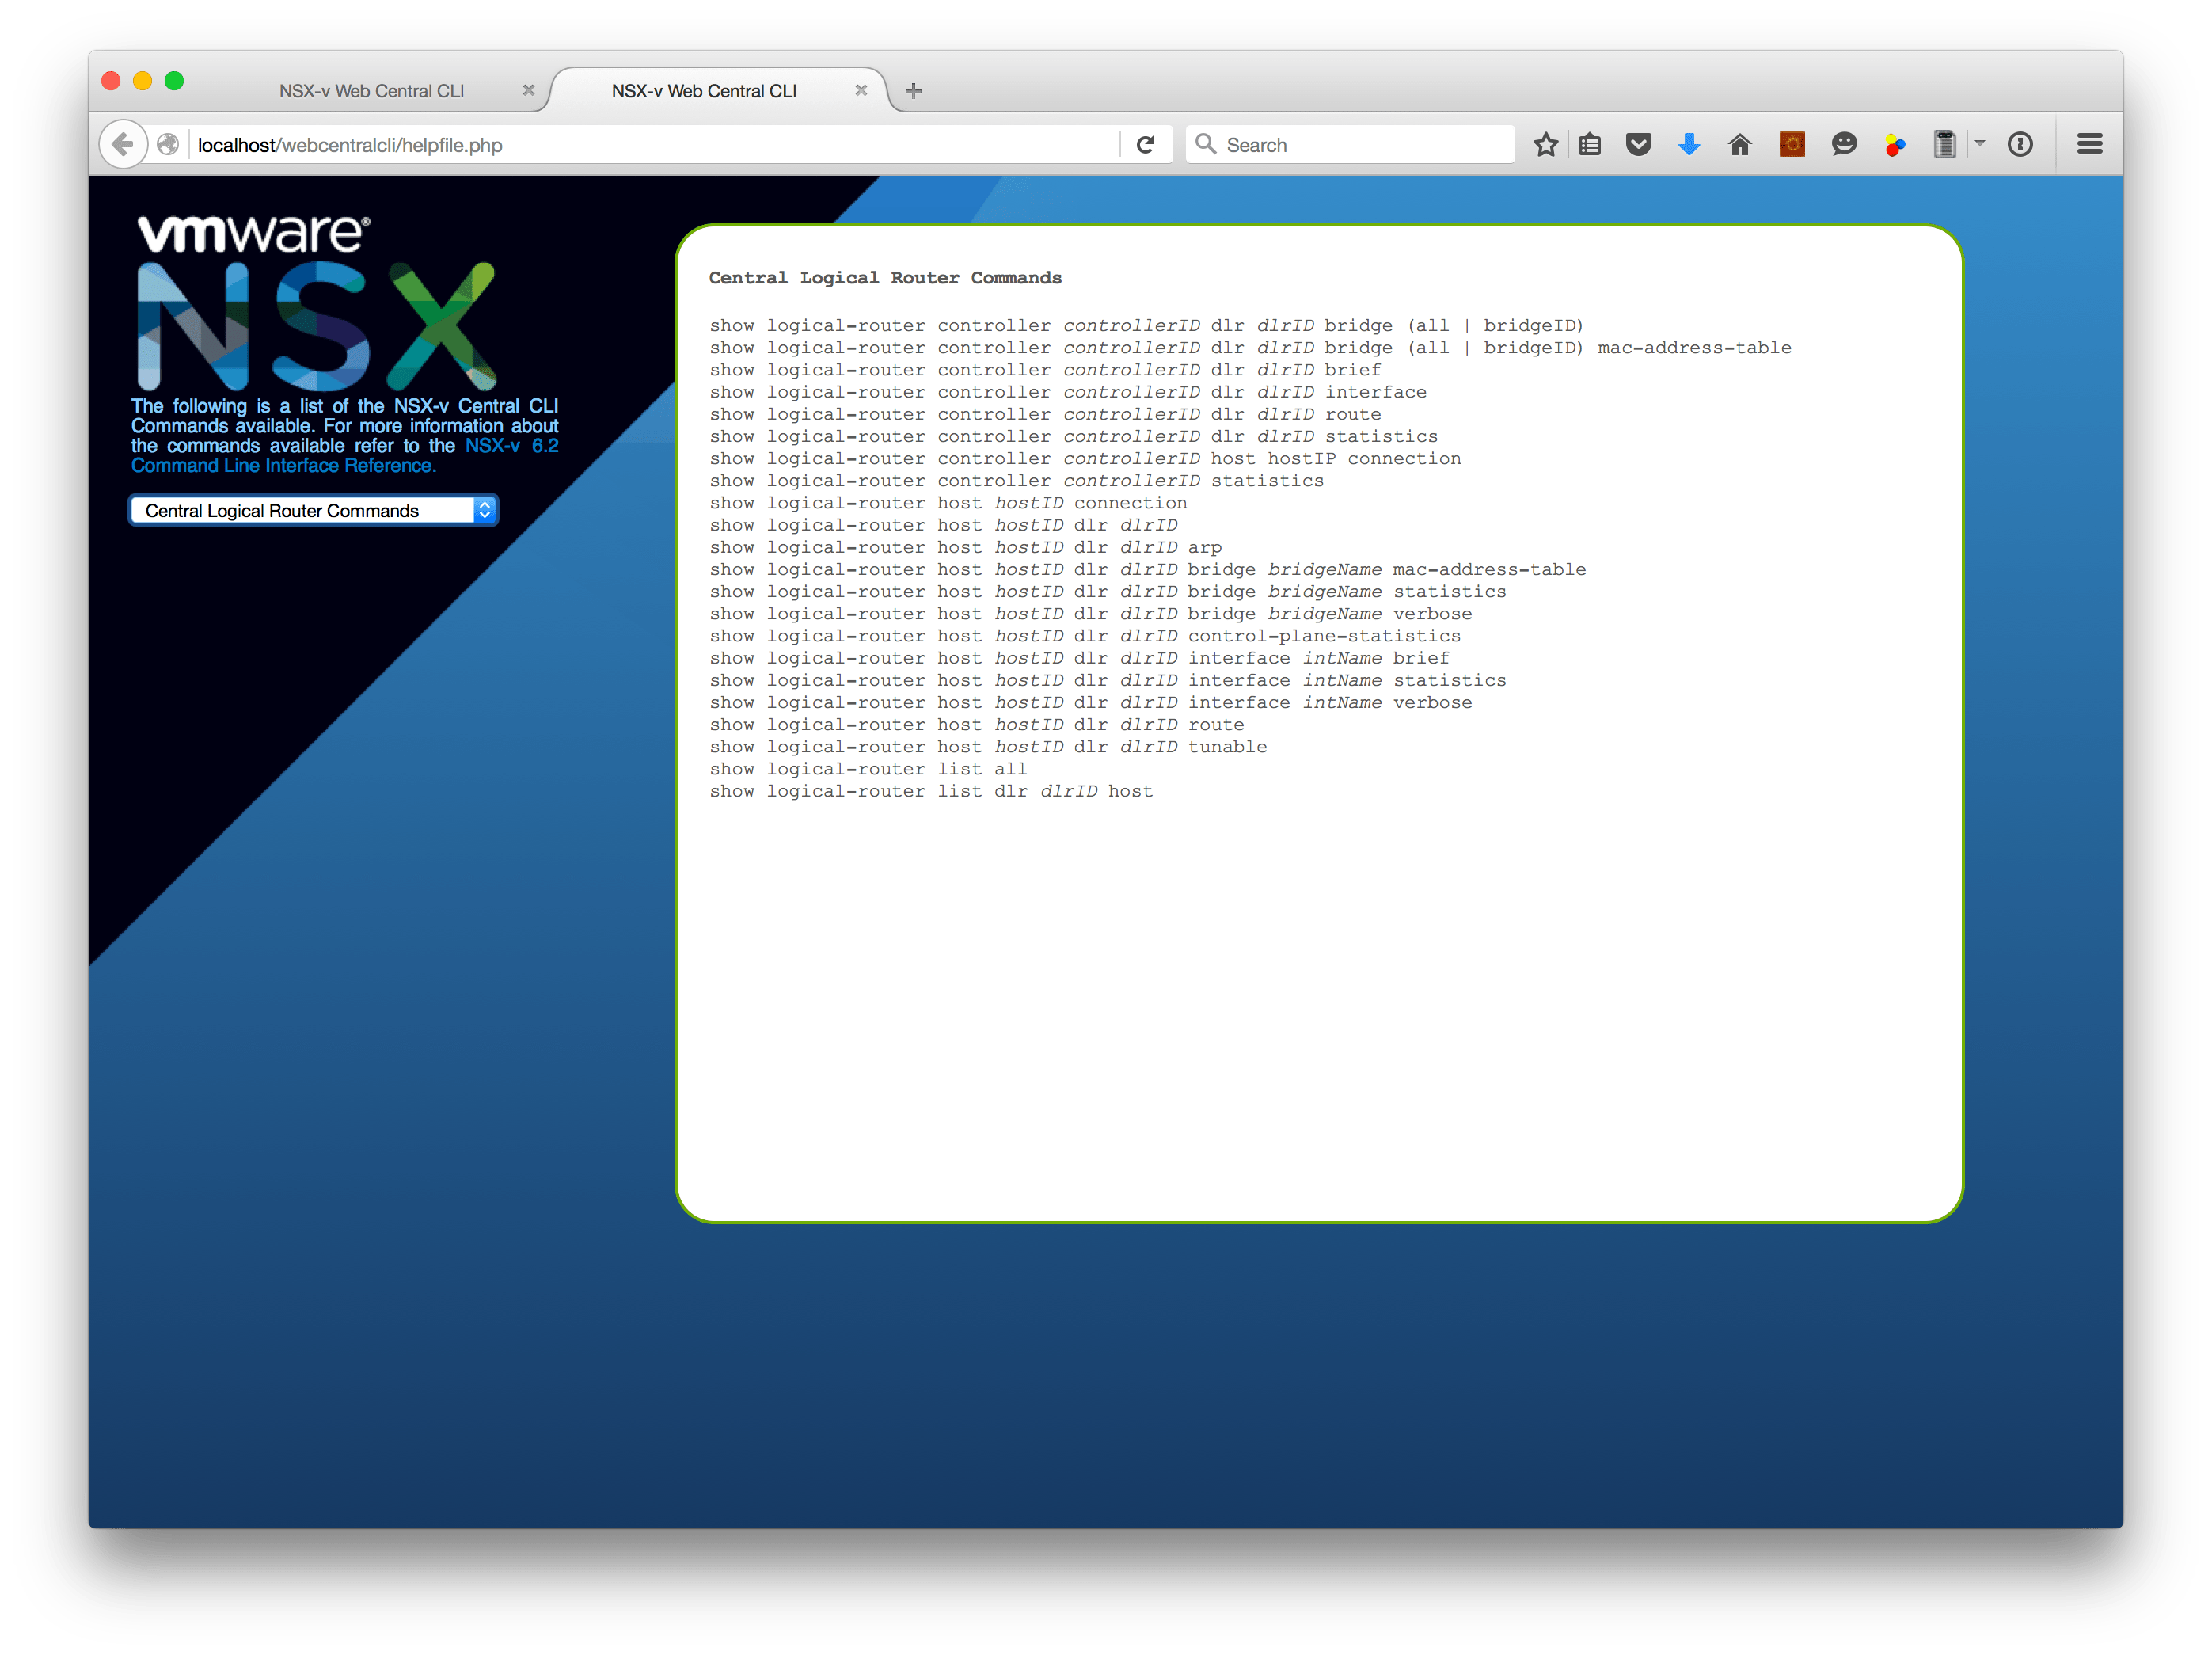2212x1655 pixels.
Task: Open the bookmarks list icon
Action: click(1590, 145)
